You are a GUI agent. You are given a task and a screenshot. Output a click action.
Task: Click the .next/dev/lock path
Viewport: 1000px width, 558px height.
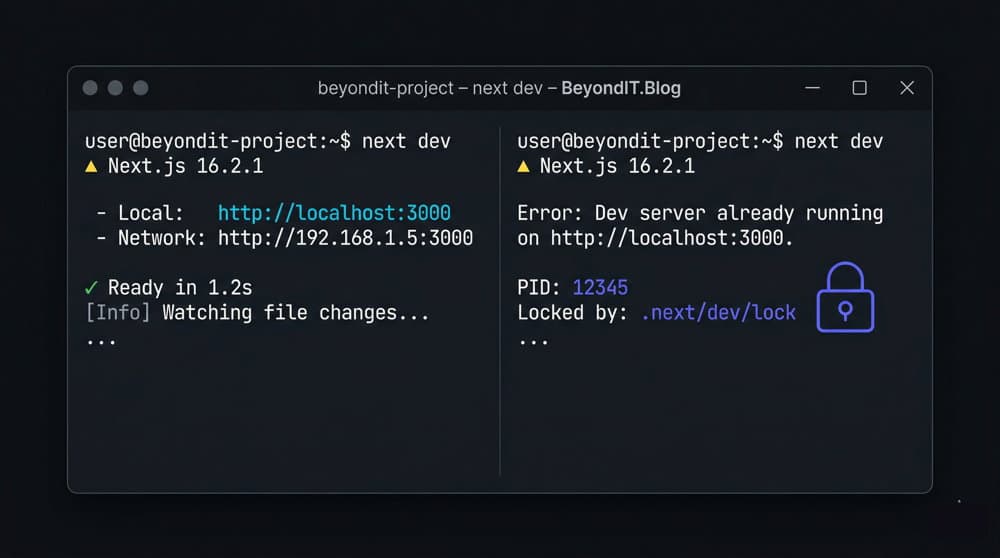point(719,312)
